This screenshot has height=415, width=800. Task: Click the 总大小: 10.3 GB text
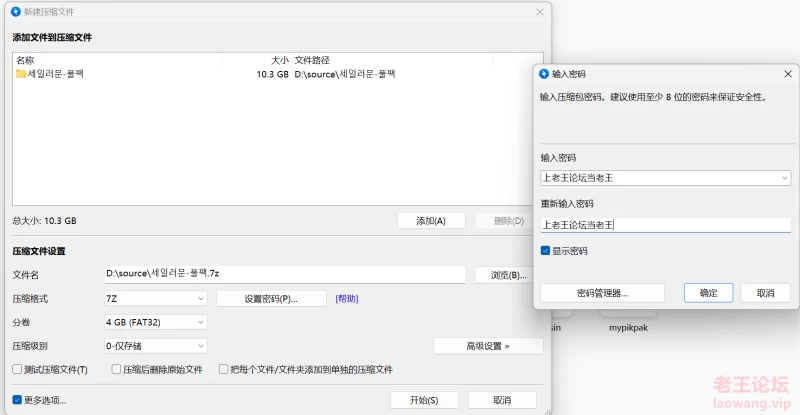pyautogui.click(x=44, y=221)
